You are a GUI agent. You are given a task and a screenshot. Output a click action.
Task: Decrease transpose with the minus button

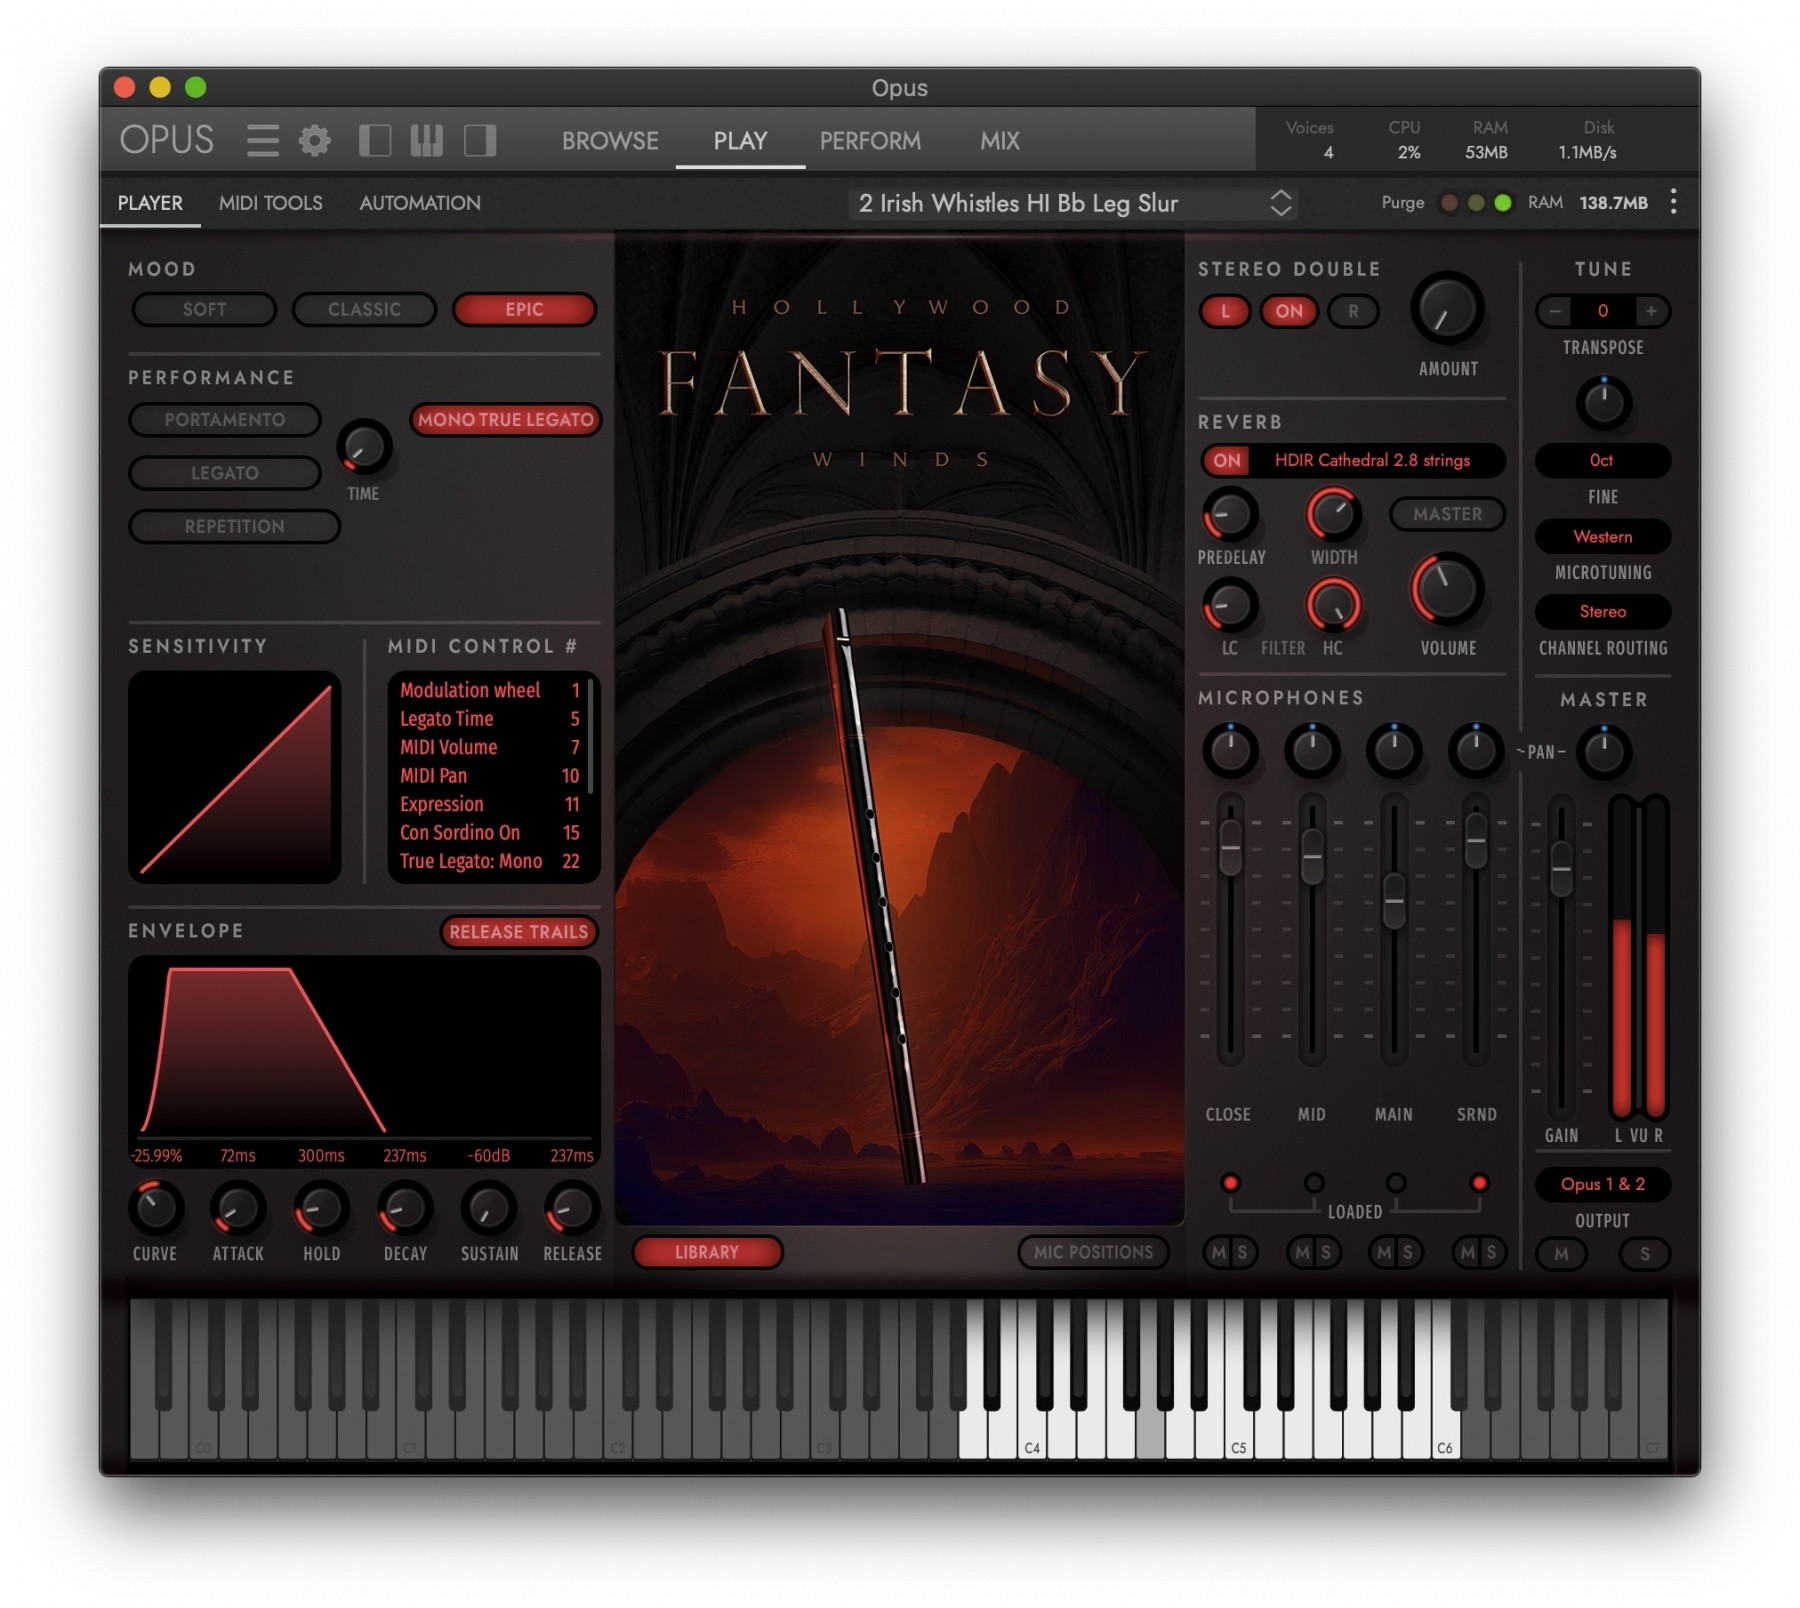click(1555, 311)
